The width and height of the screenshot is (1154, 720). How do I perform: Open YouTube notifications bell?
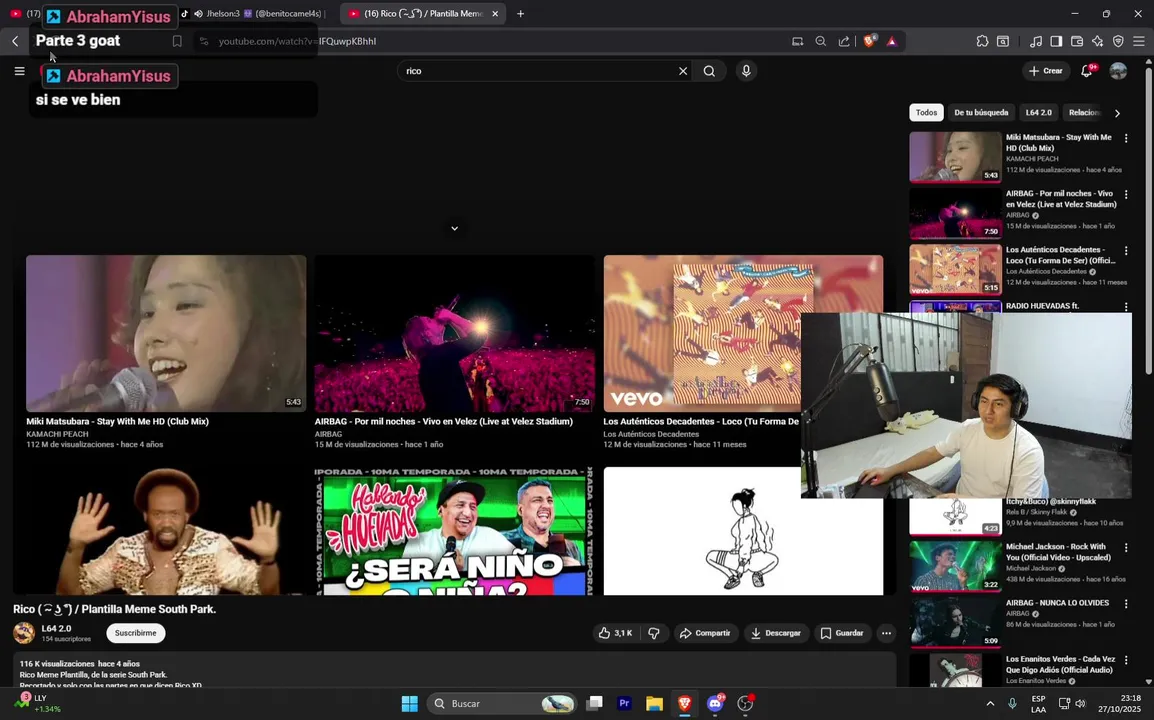pyautogui.click(x=1086, y=71)
